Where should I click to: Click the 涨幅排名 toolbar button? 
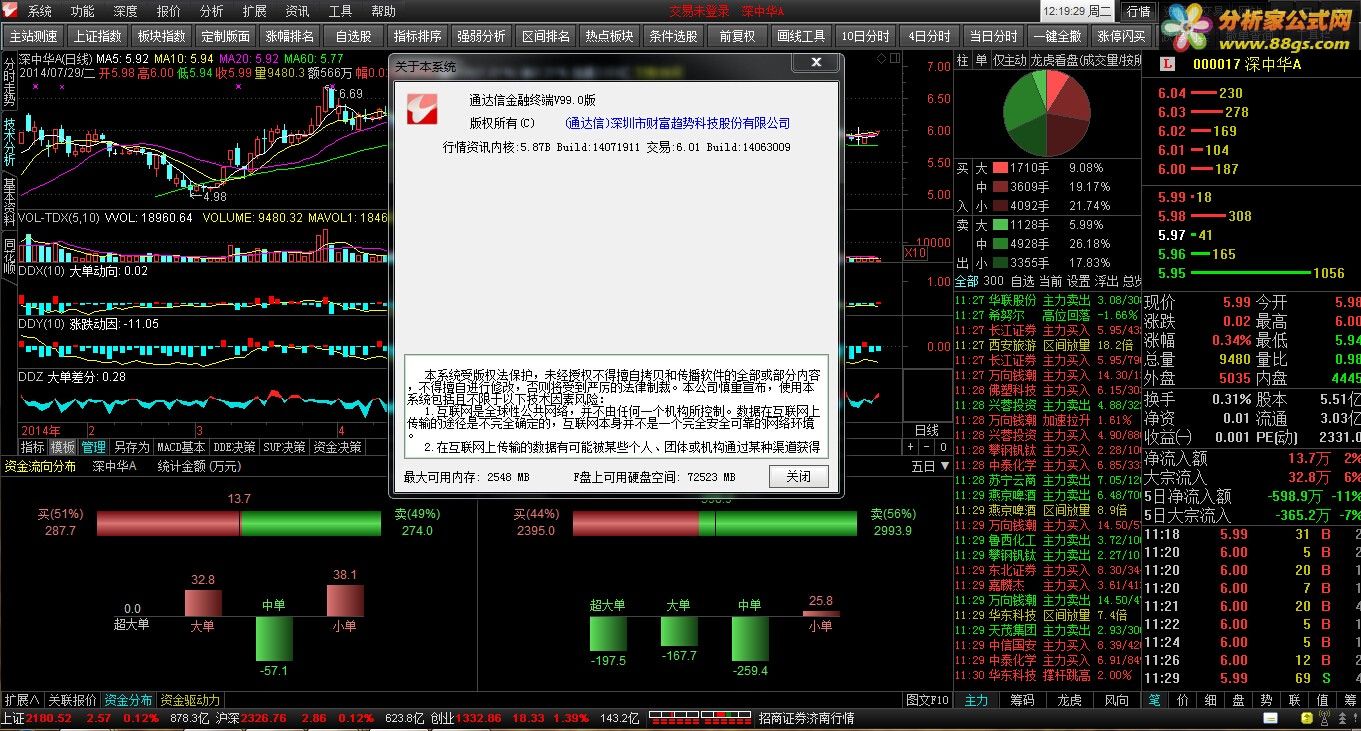(290, 36)
